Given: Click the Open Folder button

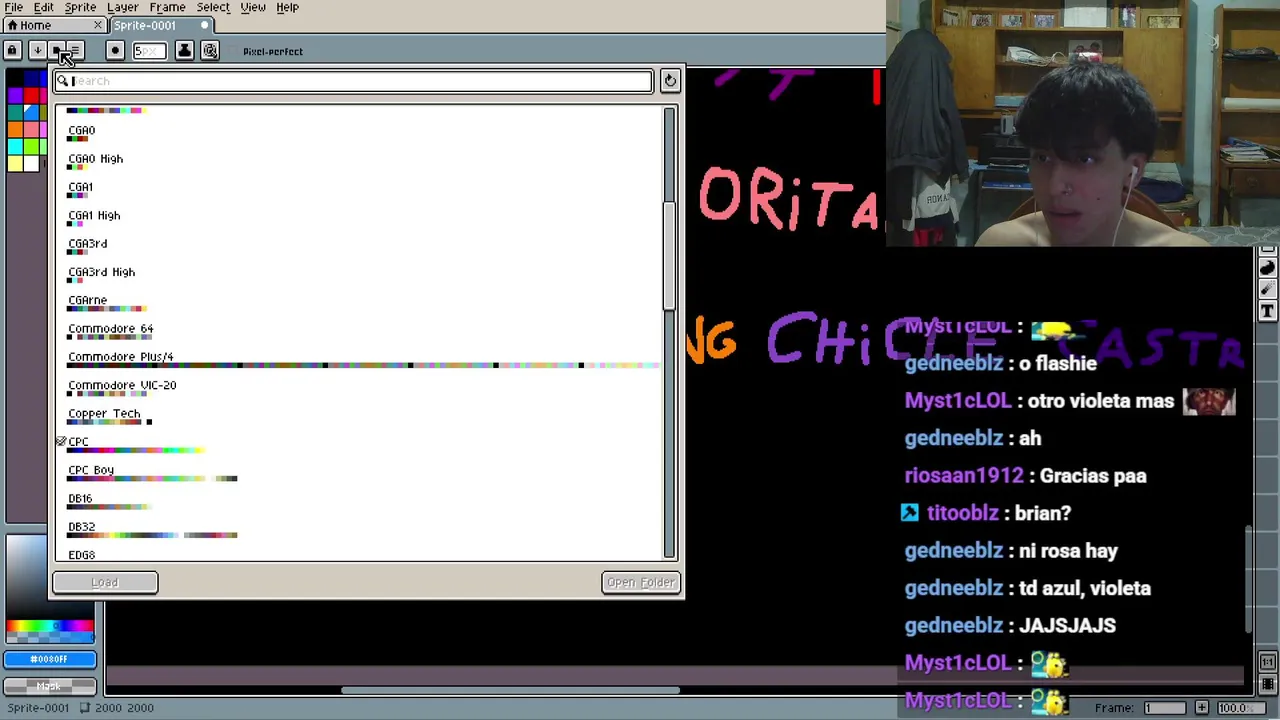Looking at the screenshot, I should click(641, 582).
